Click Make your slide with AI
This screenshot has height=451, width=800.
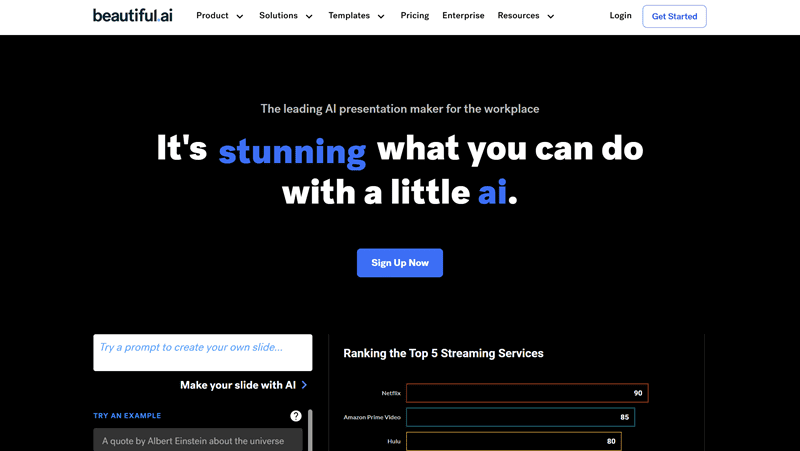(238, 385)
